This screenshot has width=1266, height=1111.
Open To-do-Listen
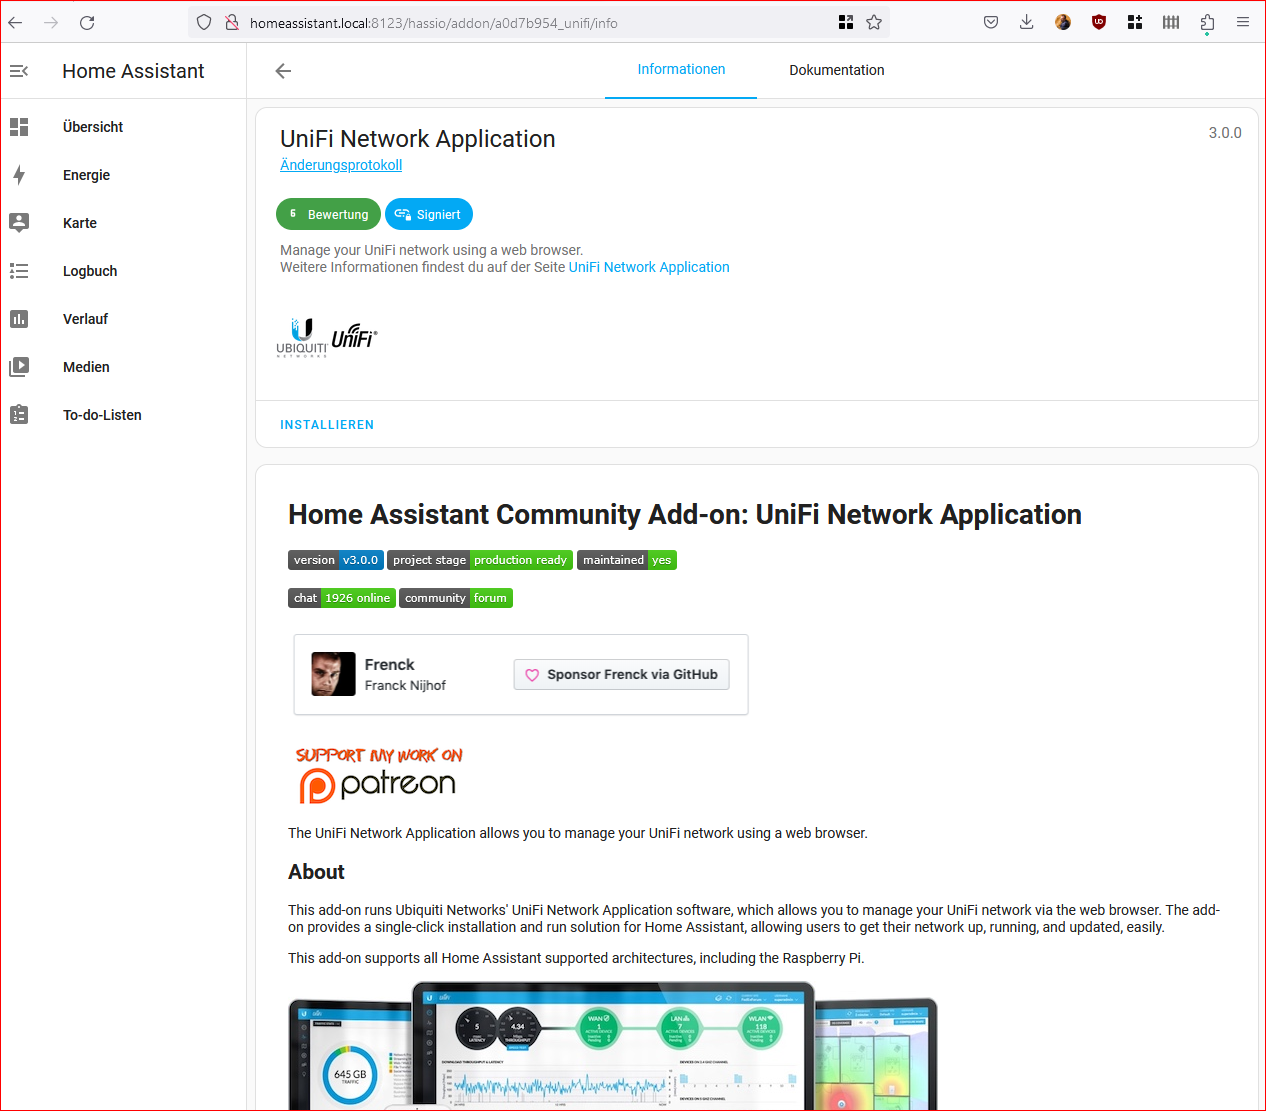click(123, 415)
